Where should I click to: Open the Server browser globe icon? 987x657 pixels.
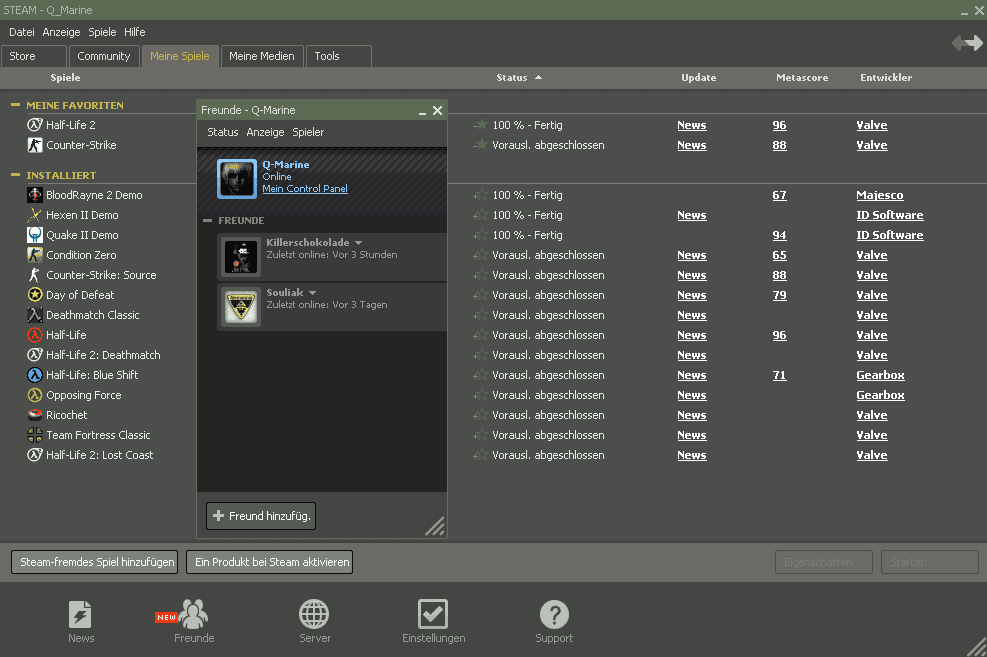point(314,614)
